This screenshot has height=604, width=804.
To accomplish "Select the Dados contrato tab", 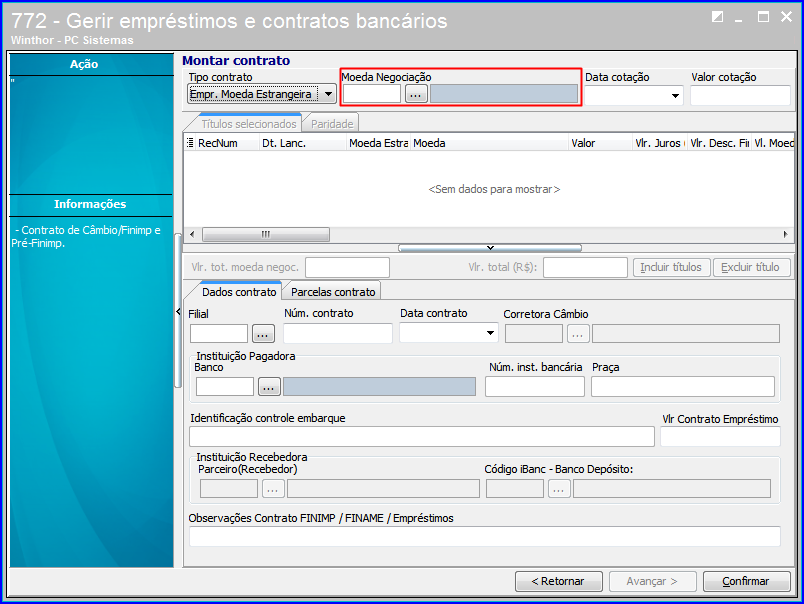I will pos(238,292).
